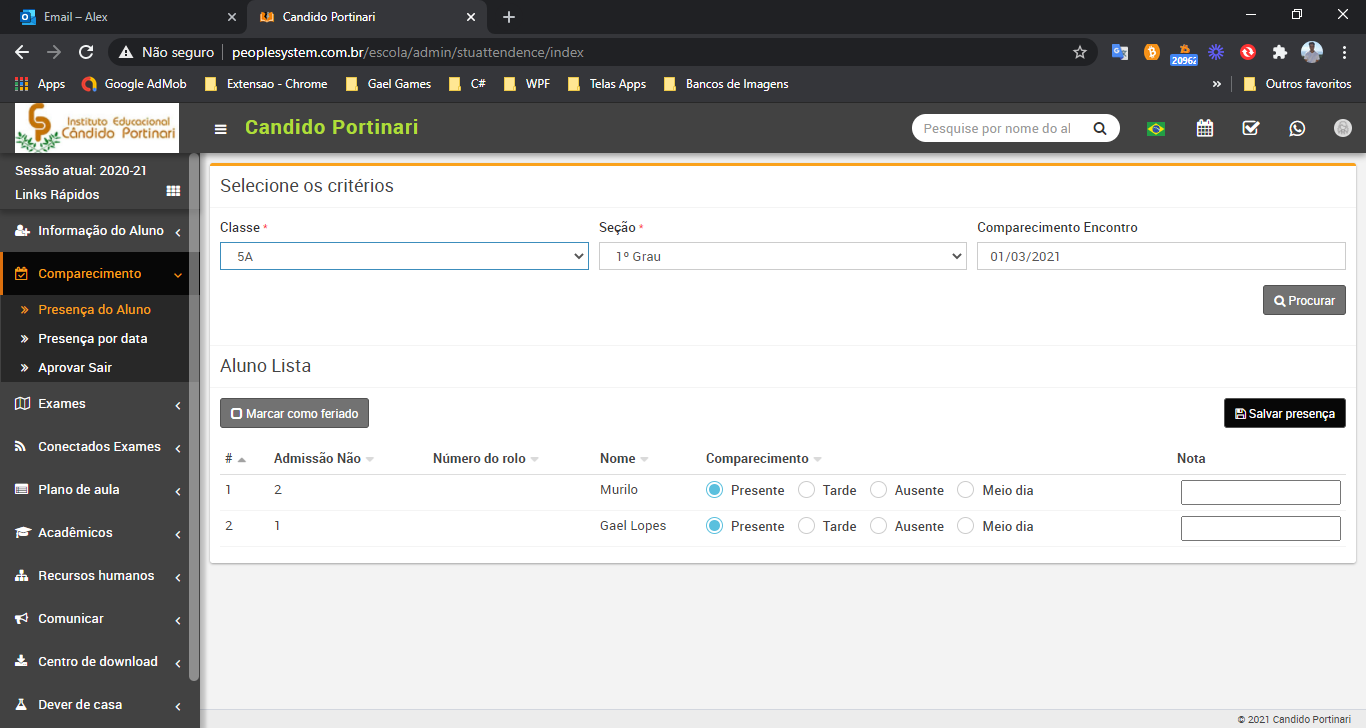This screenshot has height=728, width=1366.
Task: Open the calendar icon in the header
Action: (x=1204, y=128)
